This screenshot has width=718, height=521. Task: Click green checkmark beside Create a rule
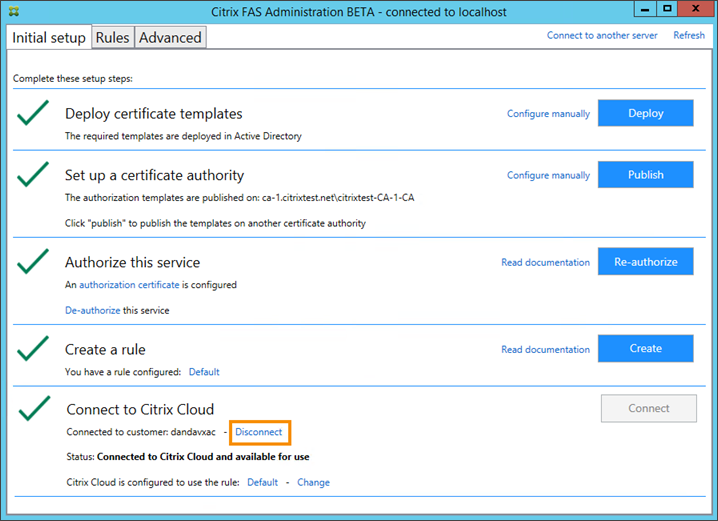pos(33,348)
